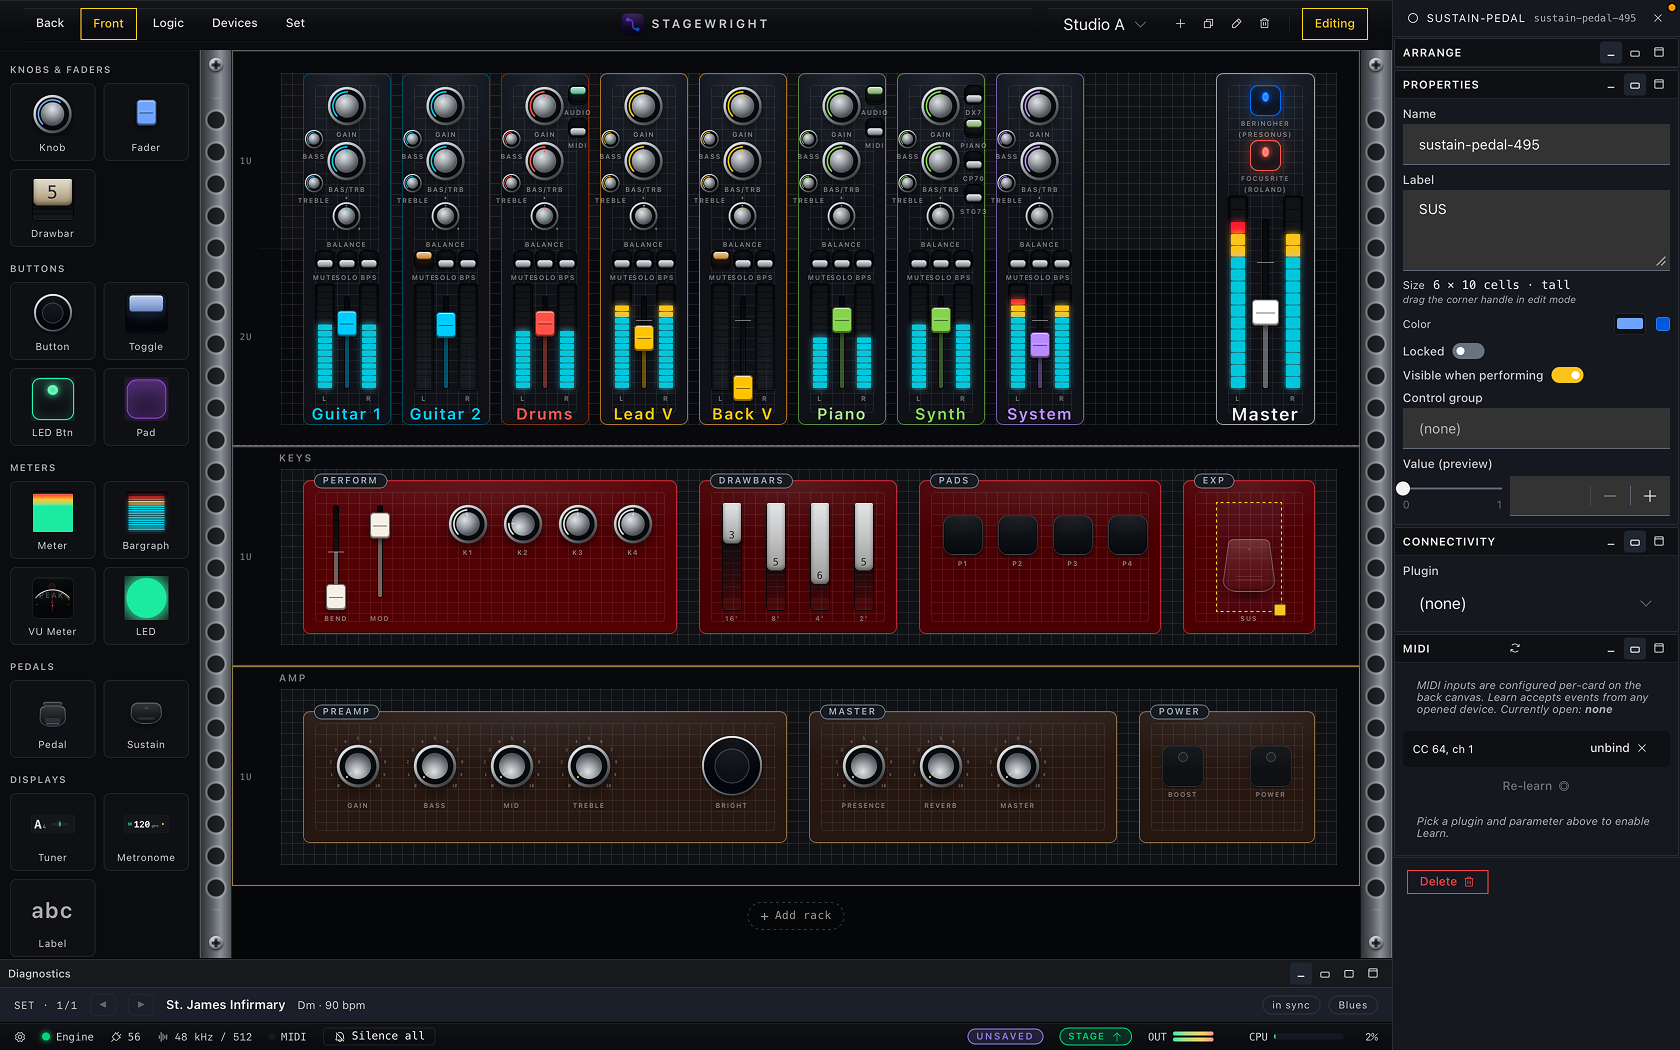Click the plus icon next to Studio A
The height and width of the screenshot is (1050, 1680).
(x=1180, y=24)
